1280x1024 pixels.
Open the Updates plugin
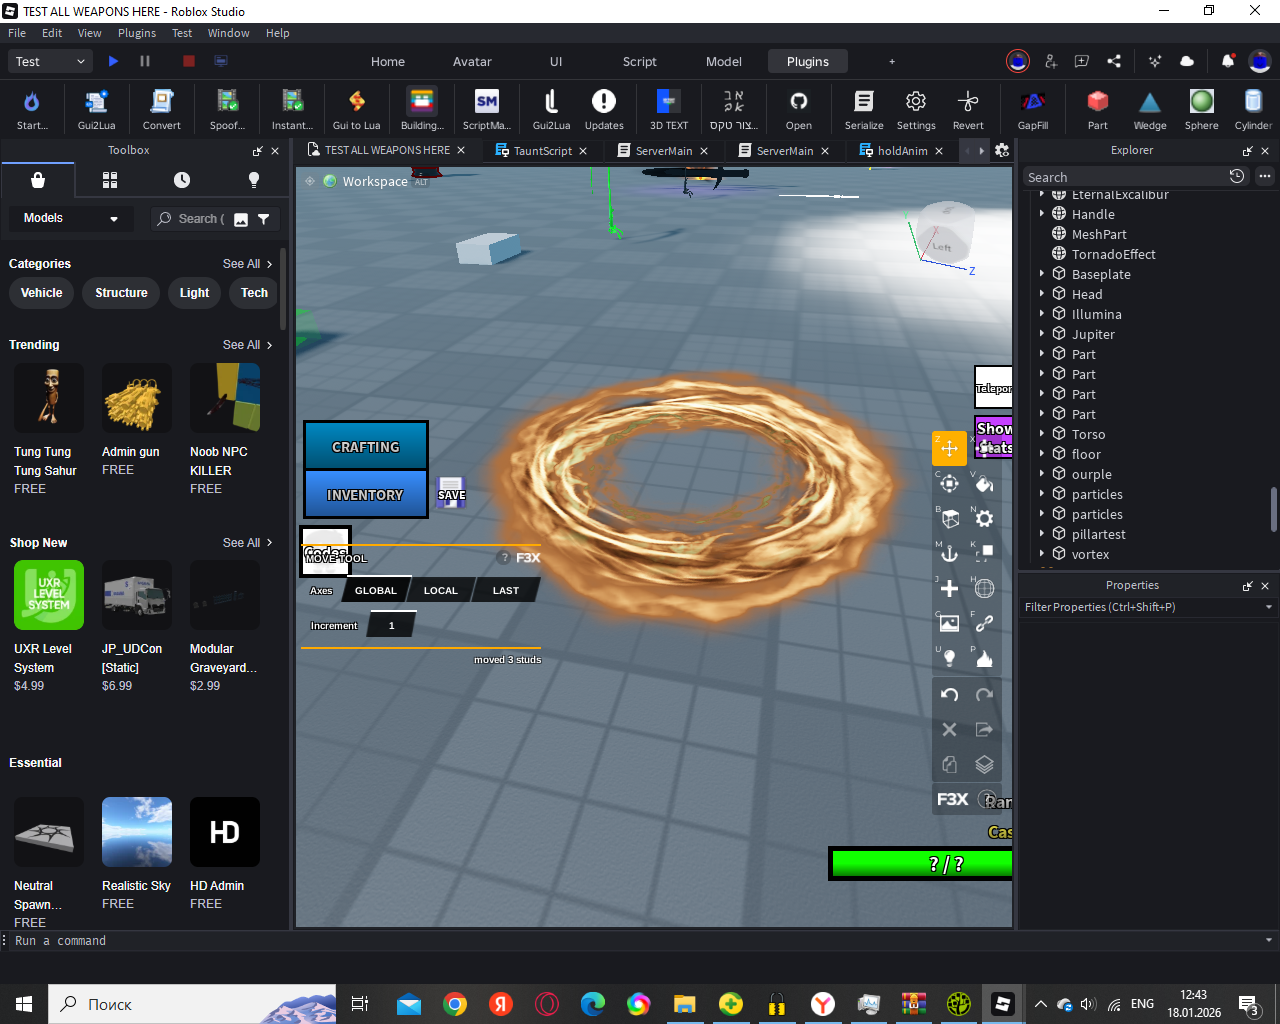[x=604, y=109]
